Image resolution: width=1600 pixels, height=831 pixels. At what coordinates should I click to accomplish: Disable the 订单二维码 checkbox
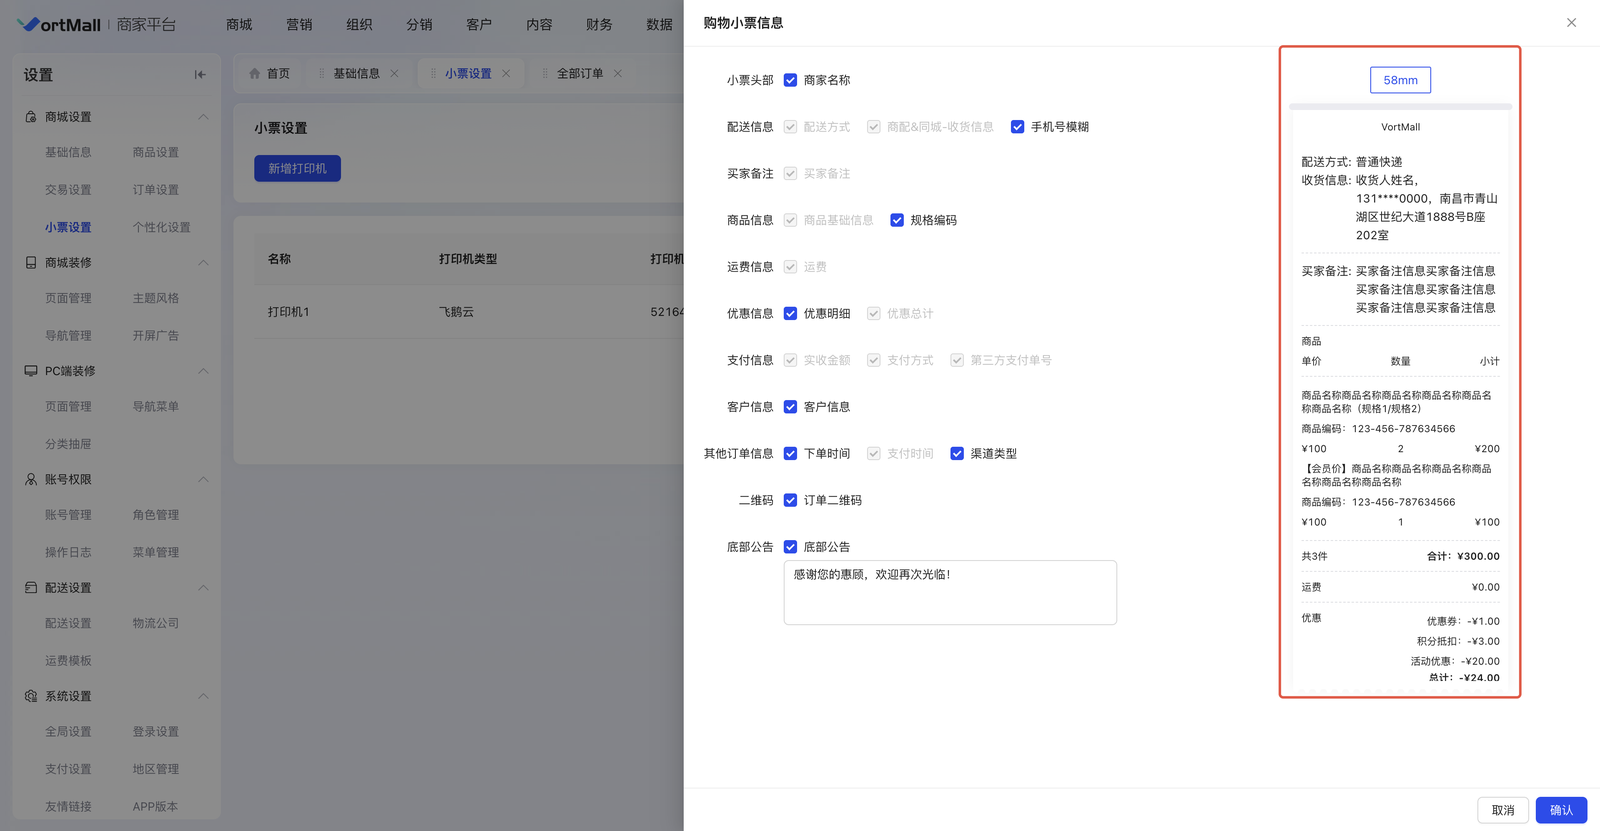point(790,500)
